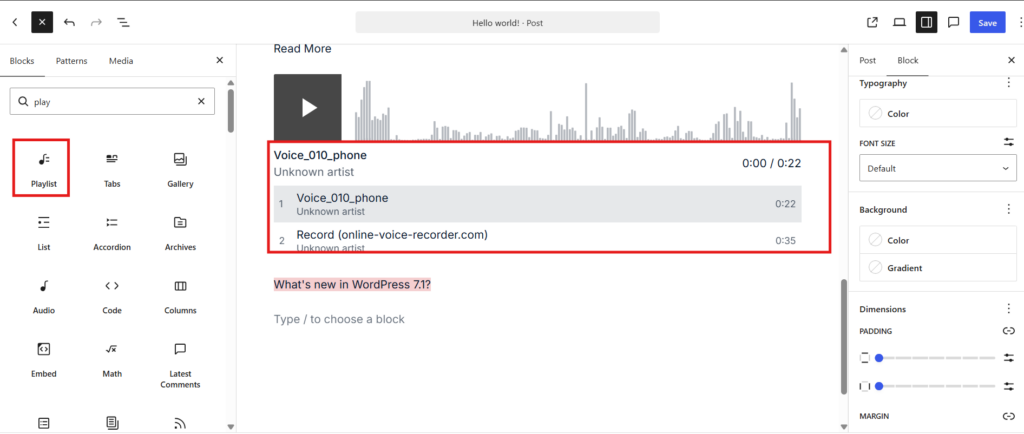
Task: Open the document overview list view
Action: (123, 22)
